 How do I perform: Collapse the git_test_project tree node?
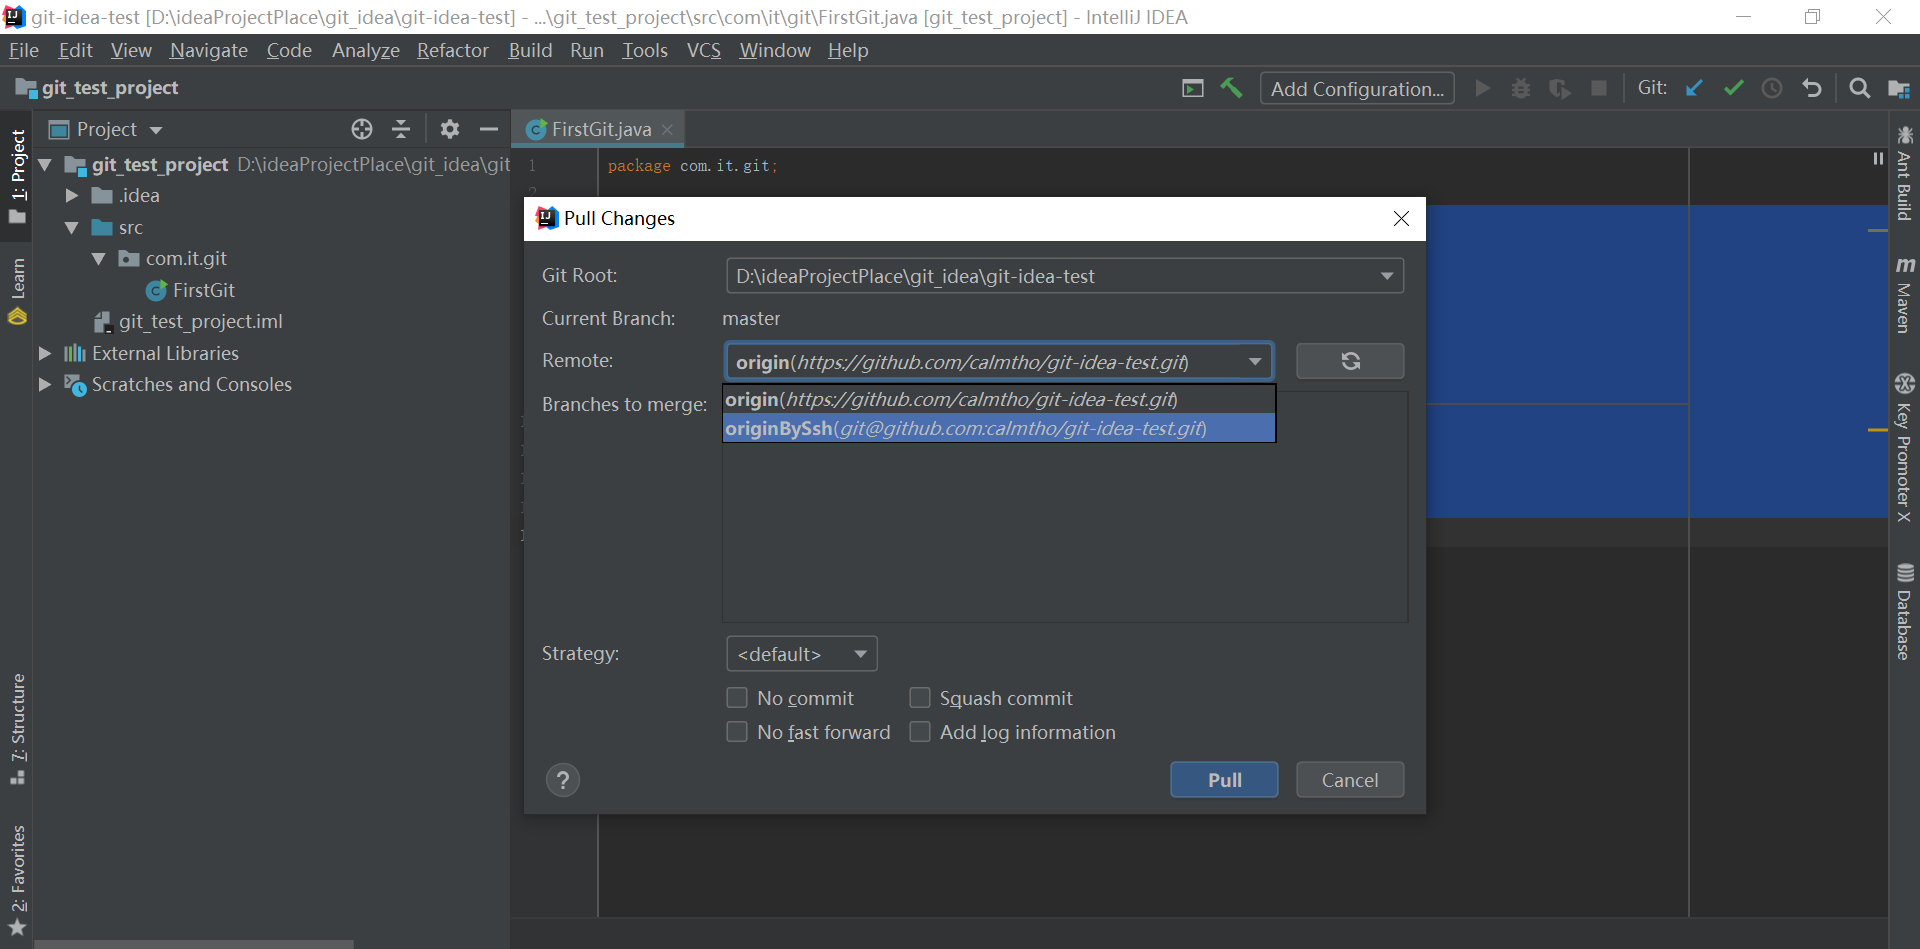click(x=45, y=164)
